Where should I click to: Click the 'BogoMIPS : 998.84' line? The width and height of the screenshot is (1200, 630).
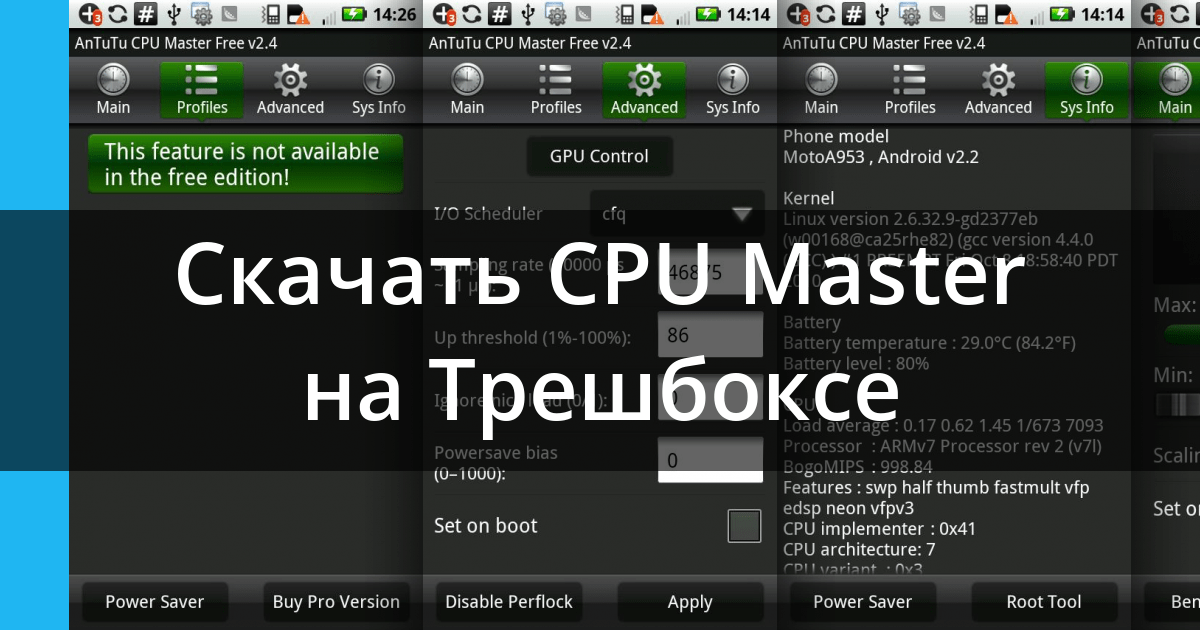(x=858, y=467)
